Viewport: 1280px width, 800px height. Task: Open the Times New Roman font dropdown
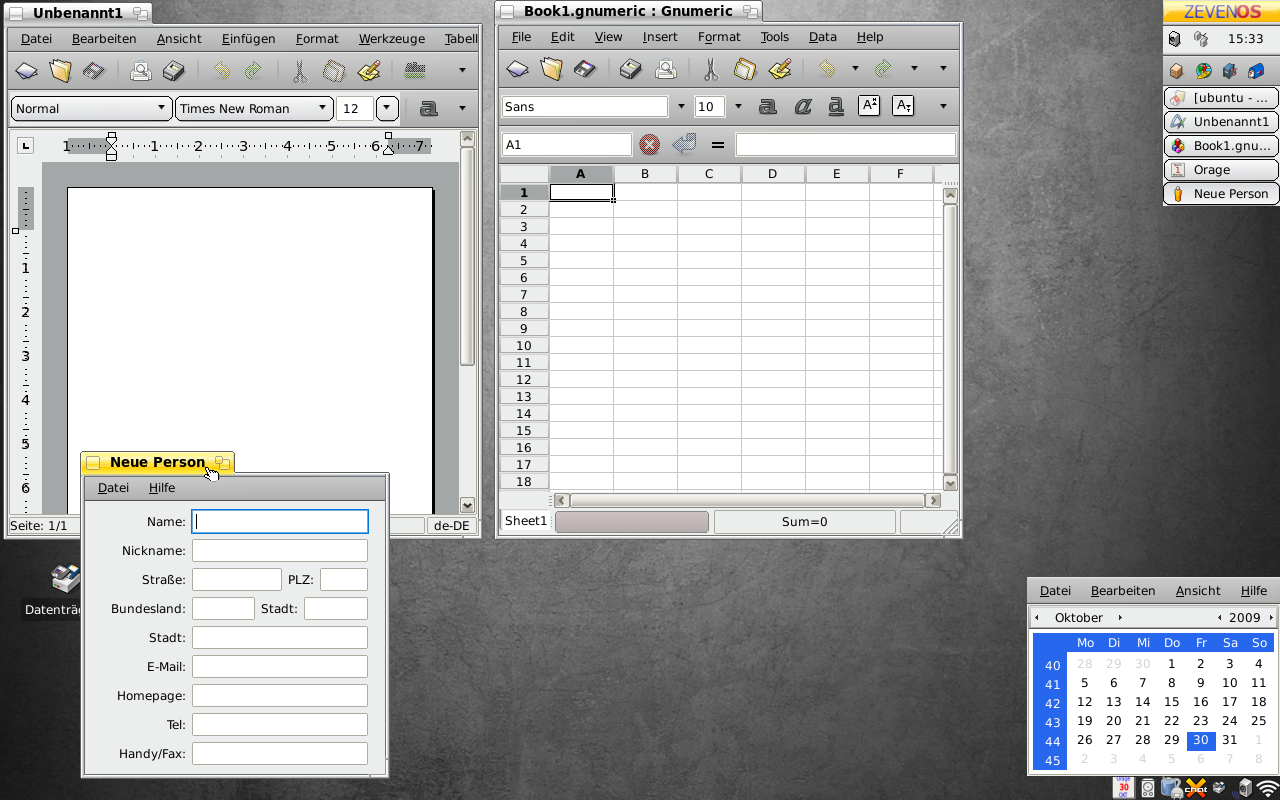pyautogui.click(x=254, y=108)
